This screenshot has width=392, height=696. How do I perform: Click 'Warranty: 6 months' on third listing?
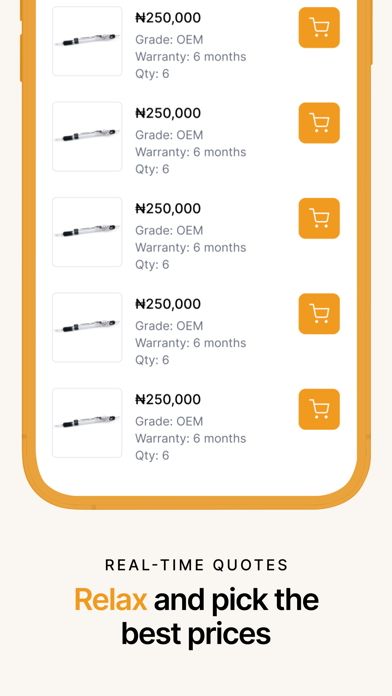coord(190,248)
